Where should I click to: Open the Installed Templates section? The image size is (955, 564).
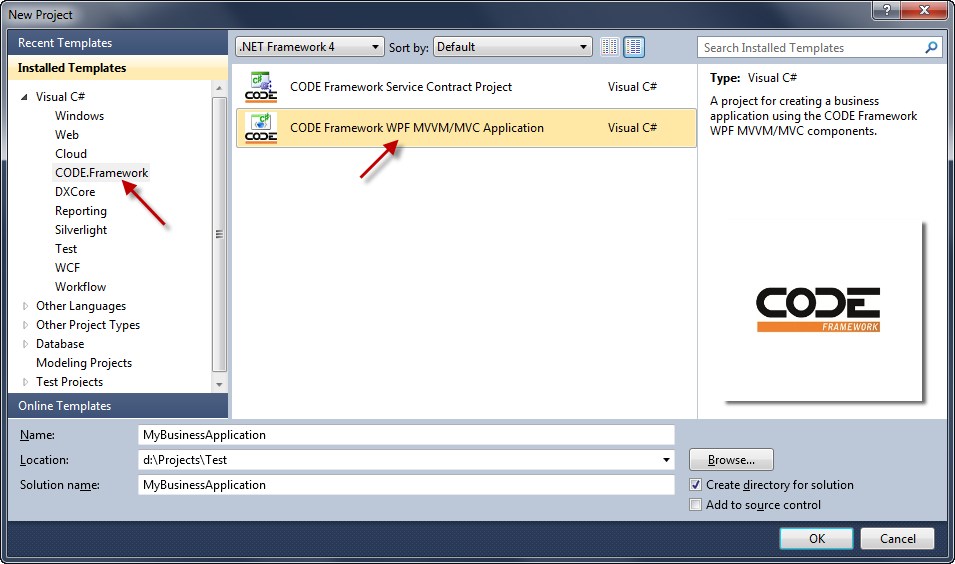tap(118, 68)
